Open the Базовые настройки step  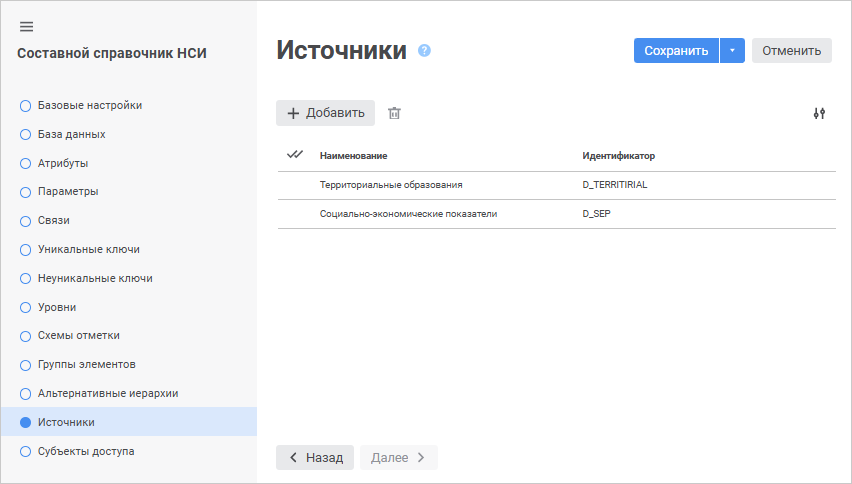tap(89, 105)
